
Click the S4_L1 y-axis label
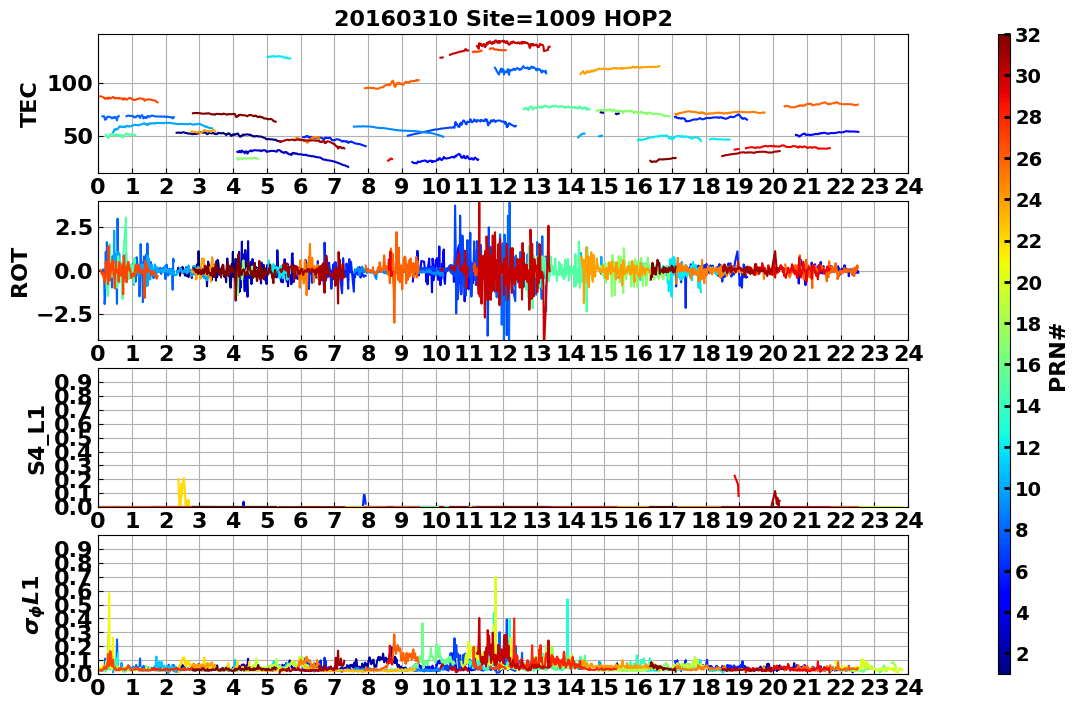(x=36, y=440)
